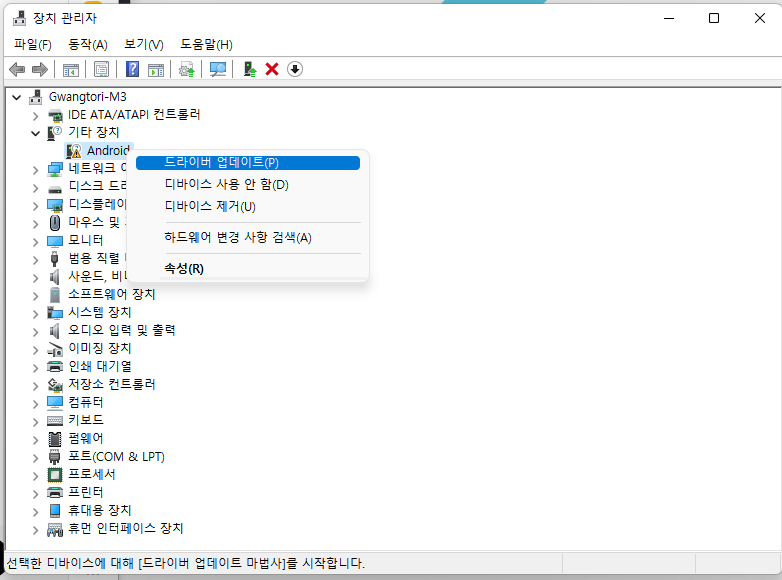Select the 범용 직렬 tree row
Viewport: 782px width, 580px height.
point(87,258)
